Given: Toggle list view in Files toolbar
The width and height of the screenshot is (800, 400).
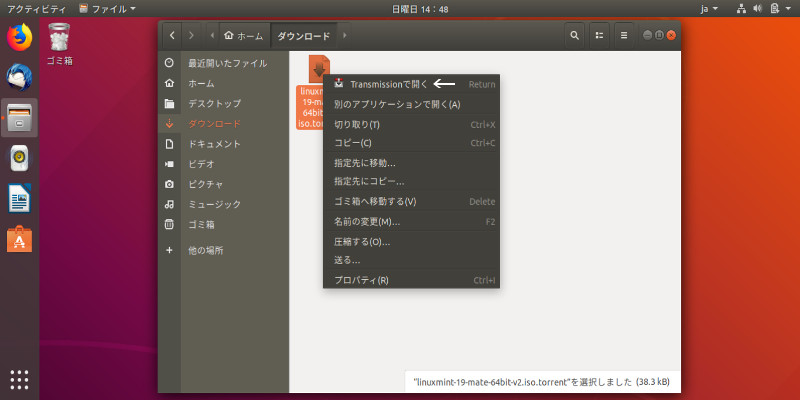Looking at the screenshot, I should tap(599, 35).
